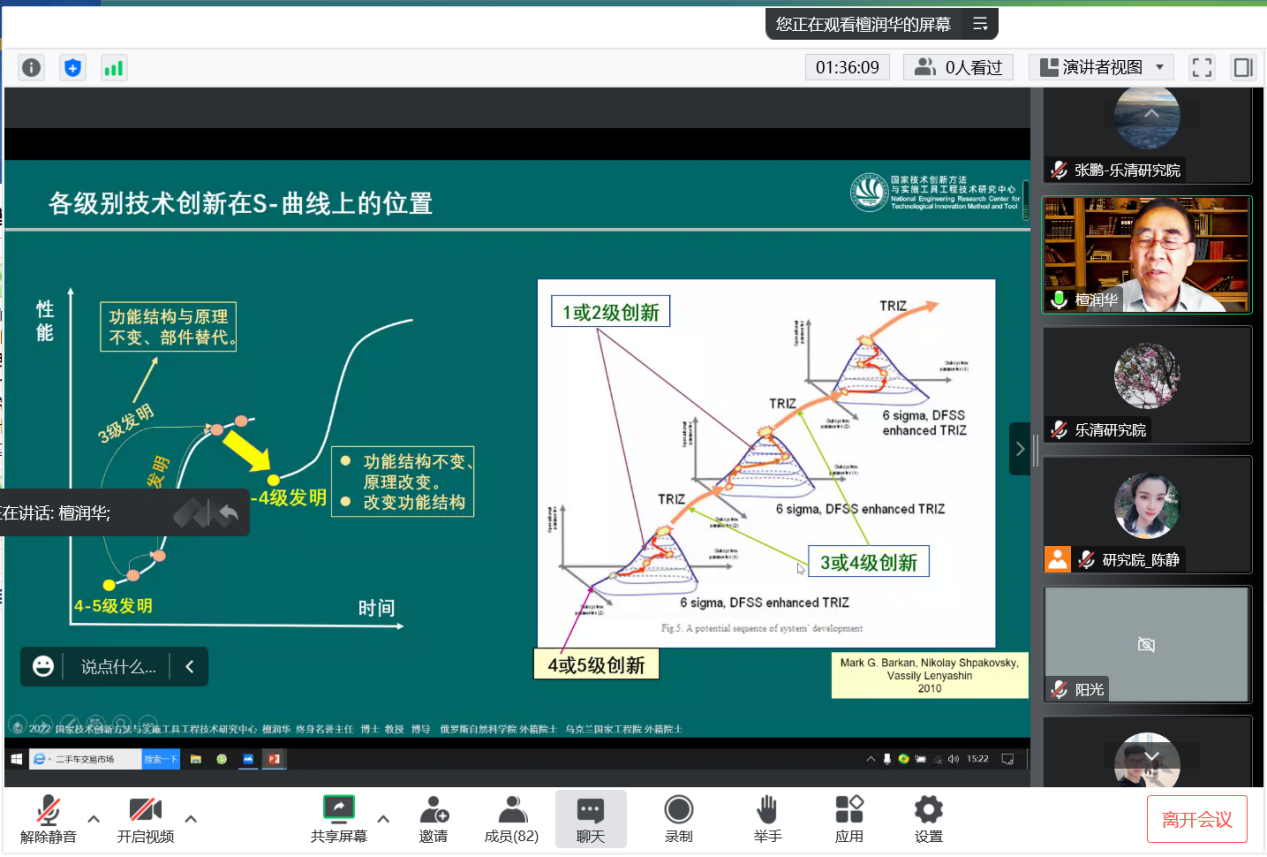Click the 说点什么 message input field
The image size is (1267, 857).
click(118, 667)
